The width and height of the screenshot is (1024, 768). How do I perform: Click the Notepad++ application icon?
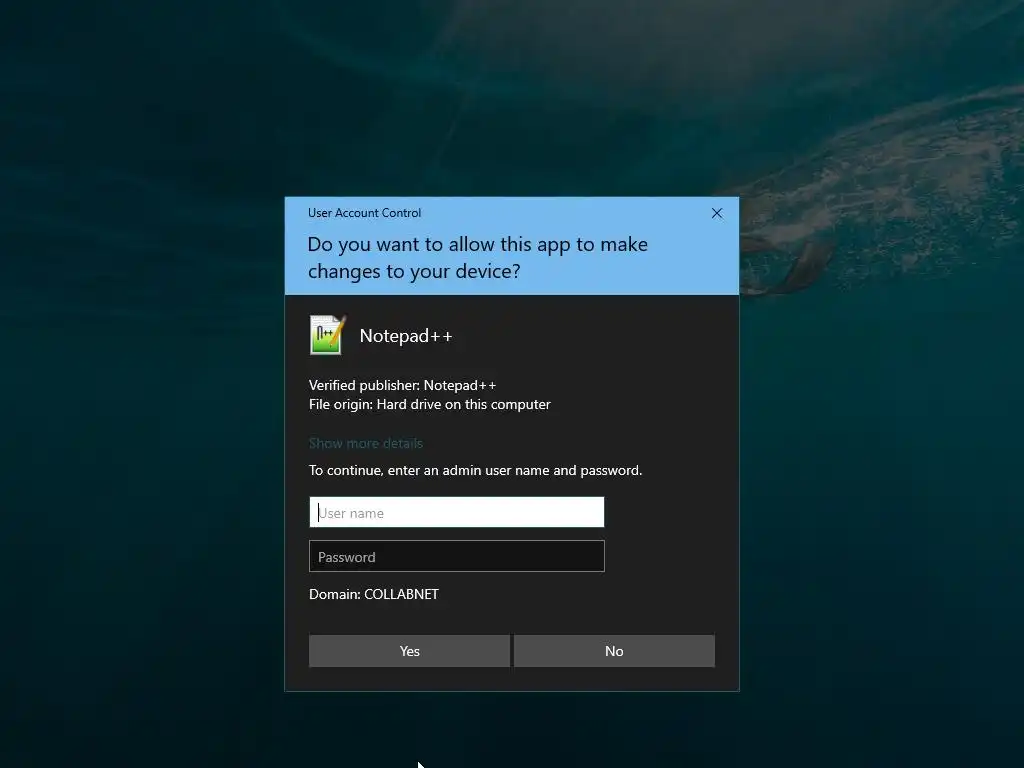click(x=327, y=335)
